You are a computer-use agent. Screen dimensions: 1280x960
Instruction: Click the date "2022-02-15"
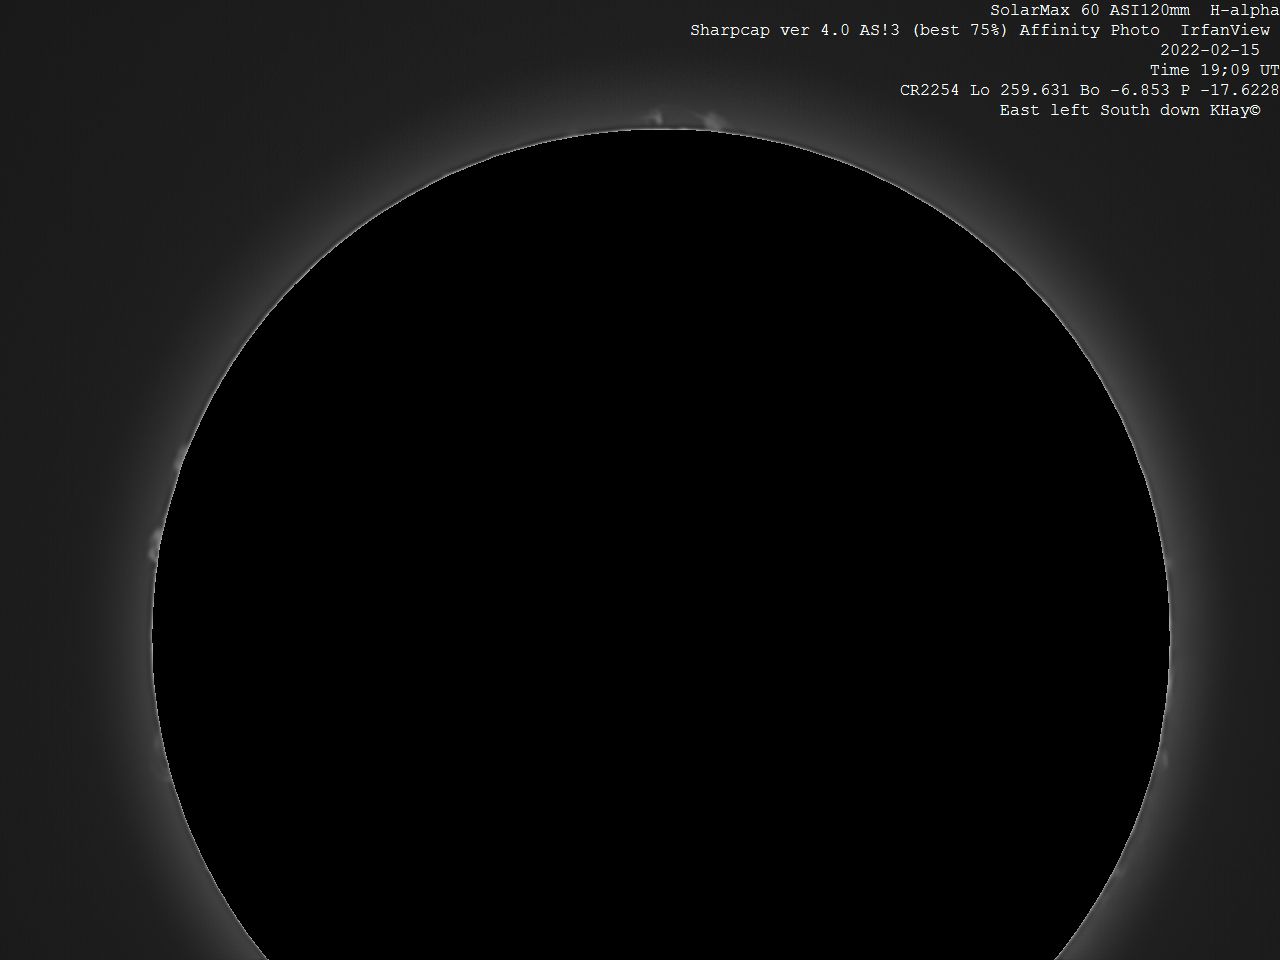[x=1209, y=50]
